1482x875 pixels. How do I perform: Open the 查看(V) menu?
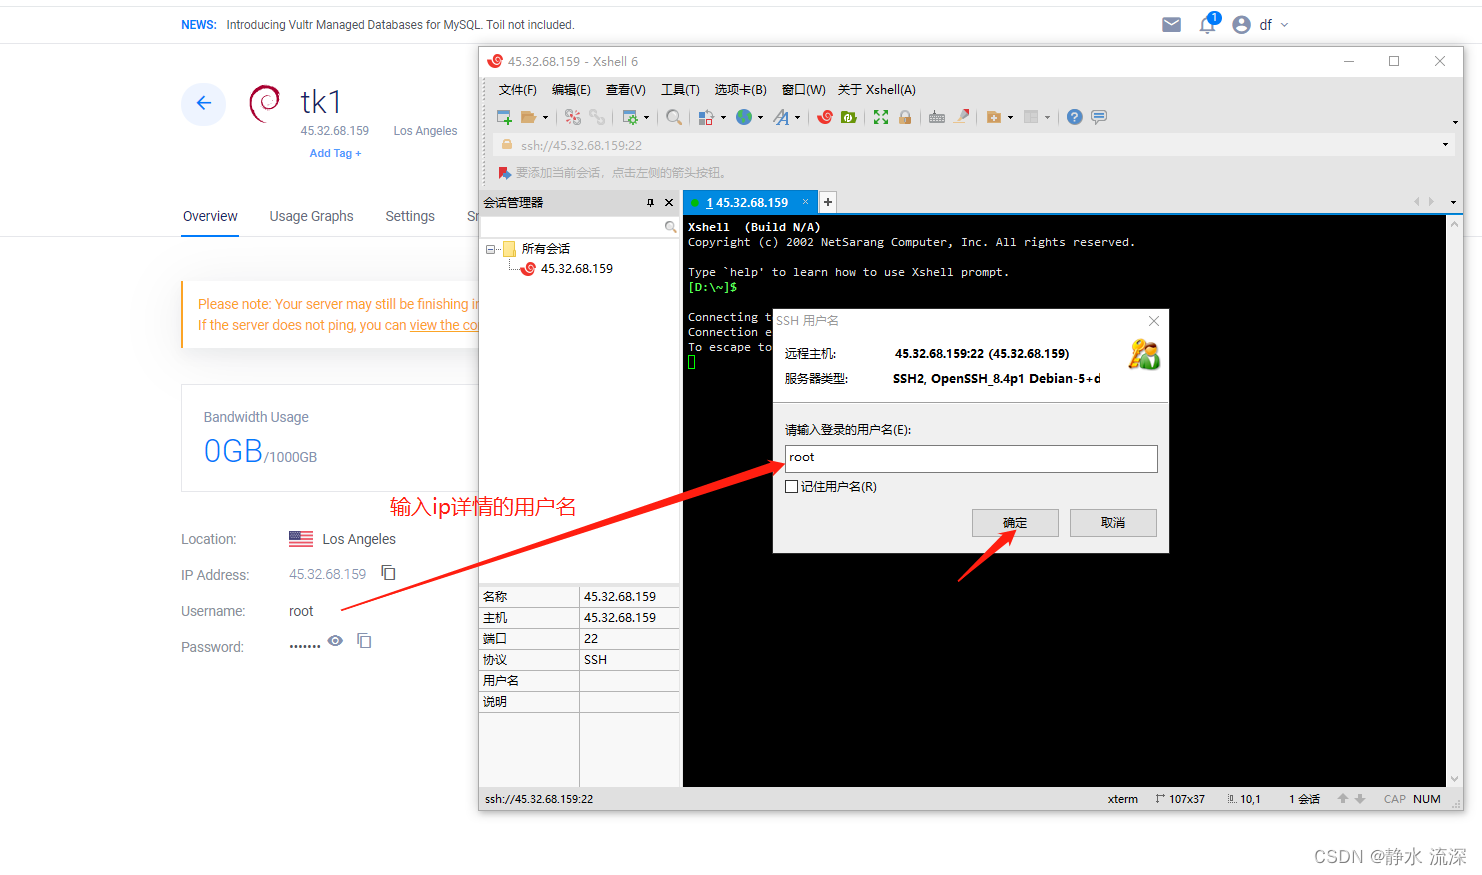tap(626, 90)
